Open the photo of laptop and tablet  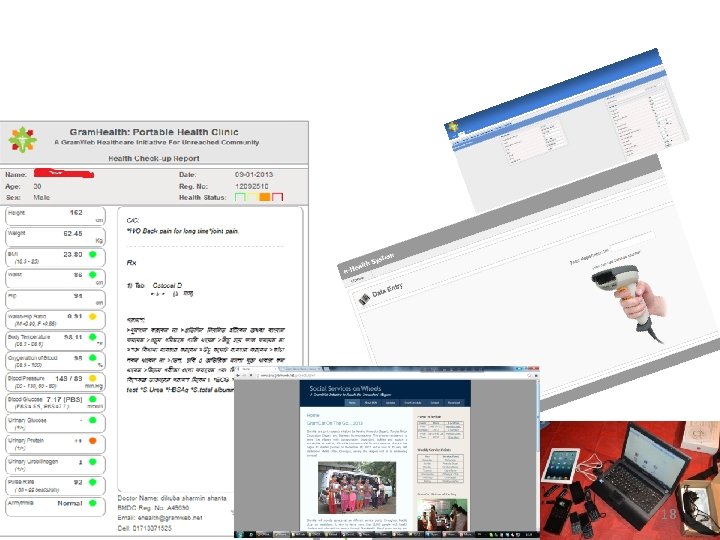630,480
